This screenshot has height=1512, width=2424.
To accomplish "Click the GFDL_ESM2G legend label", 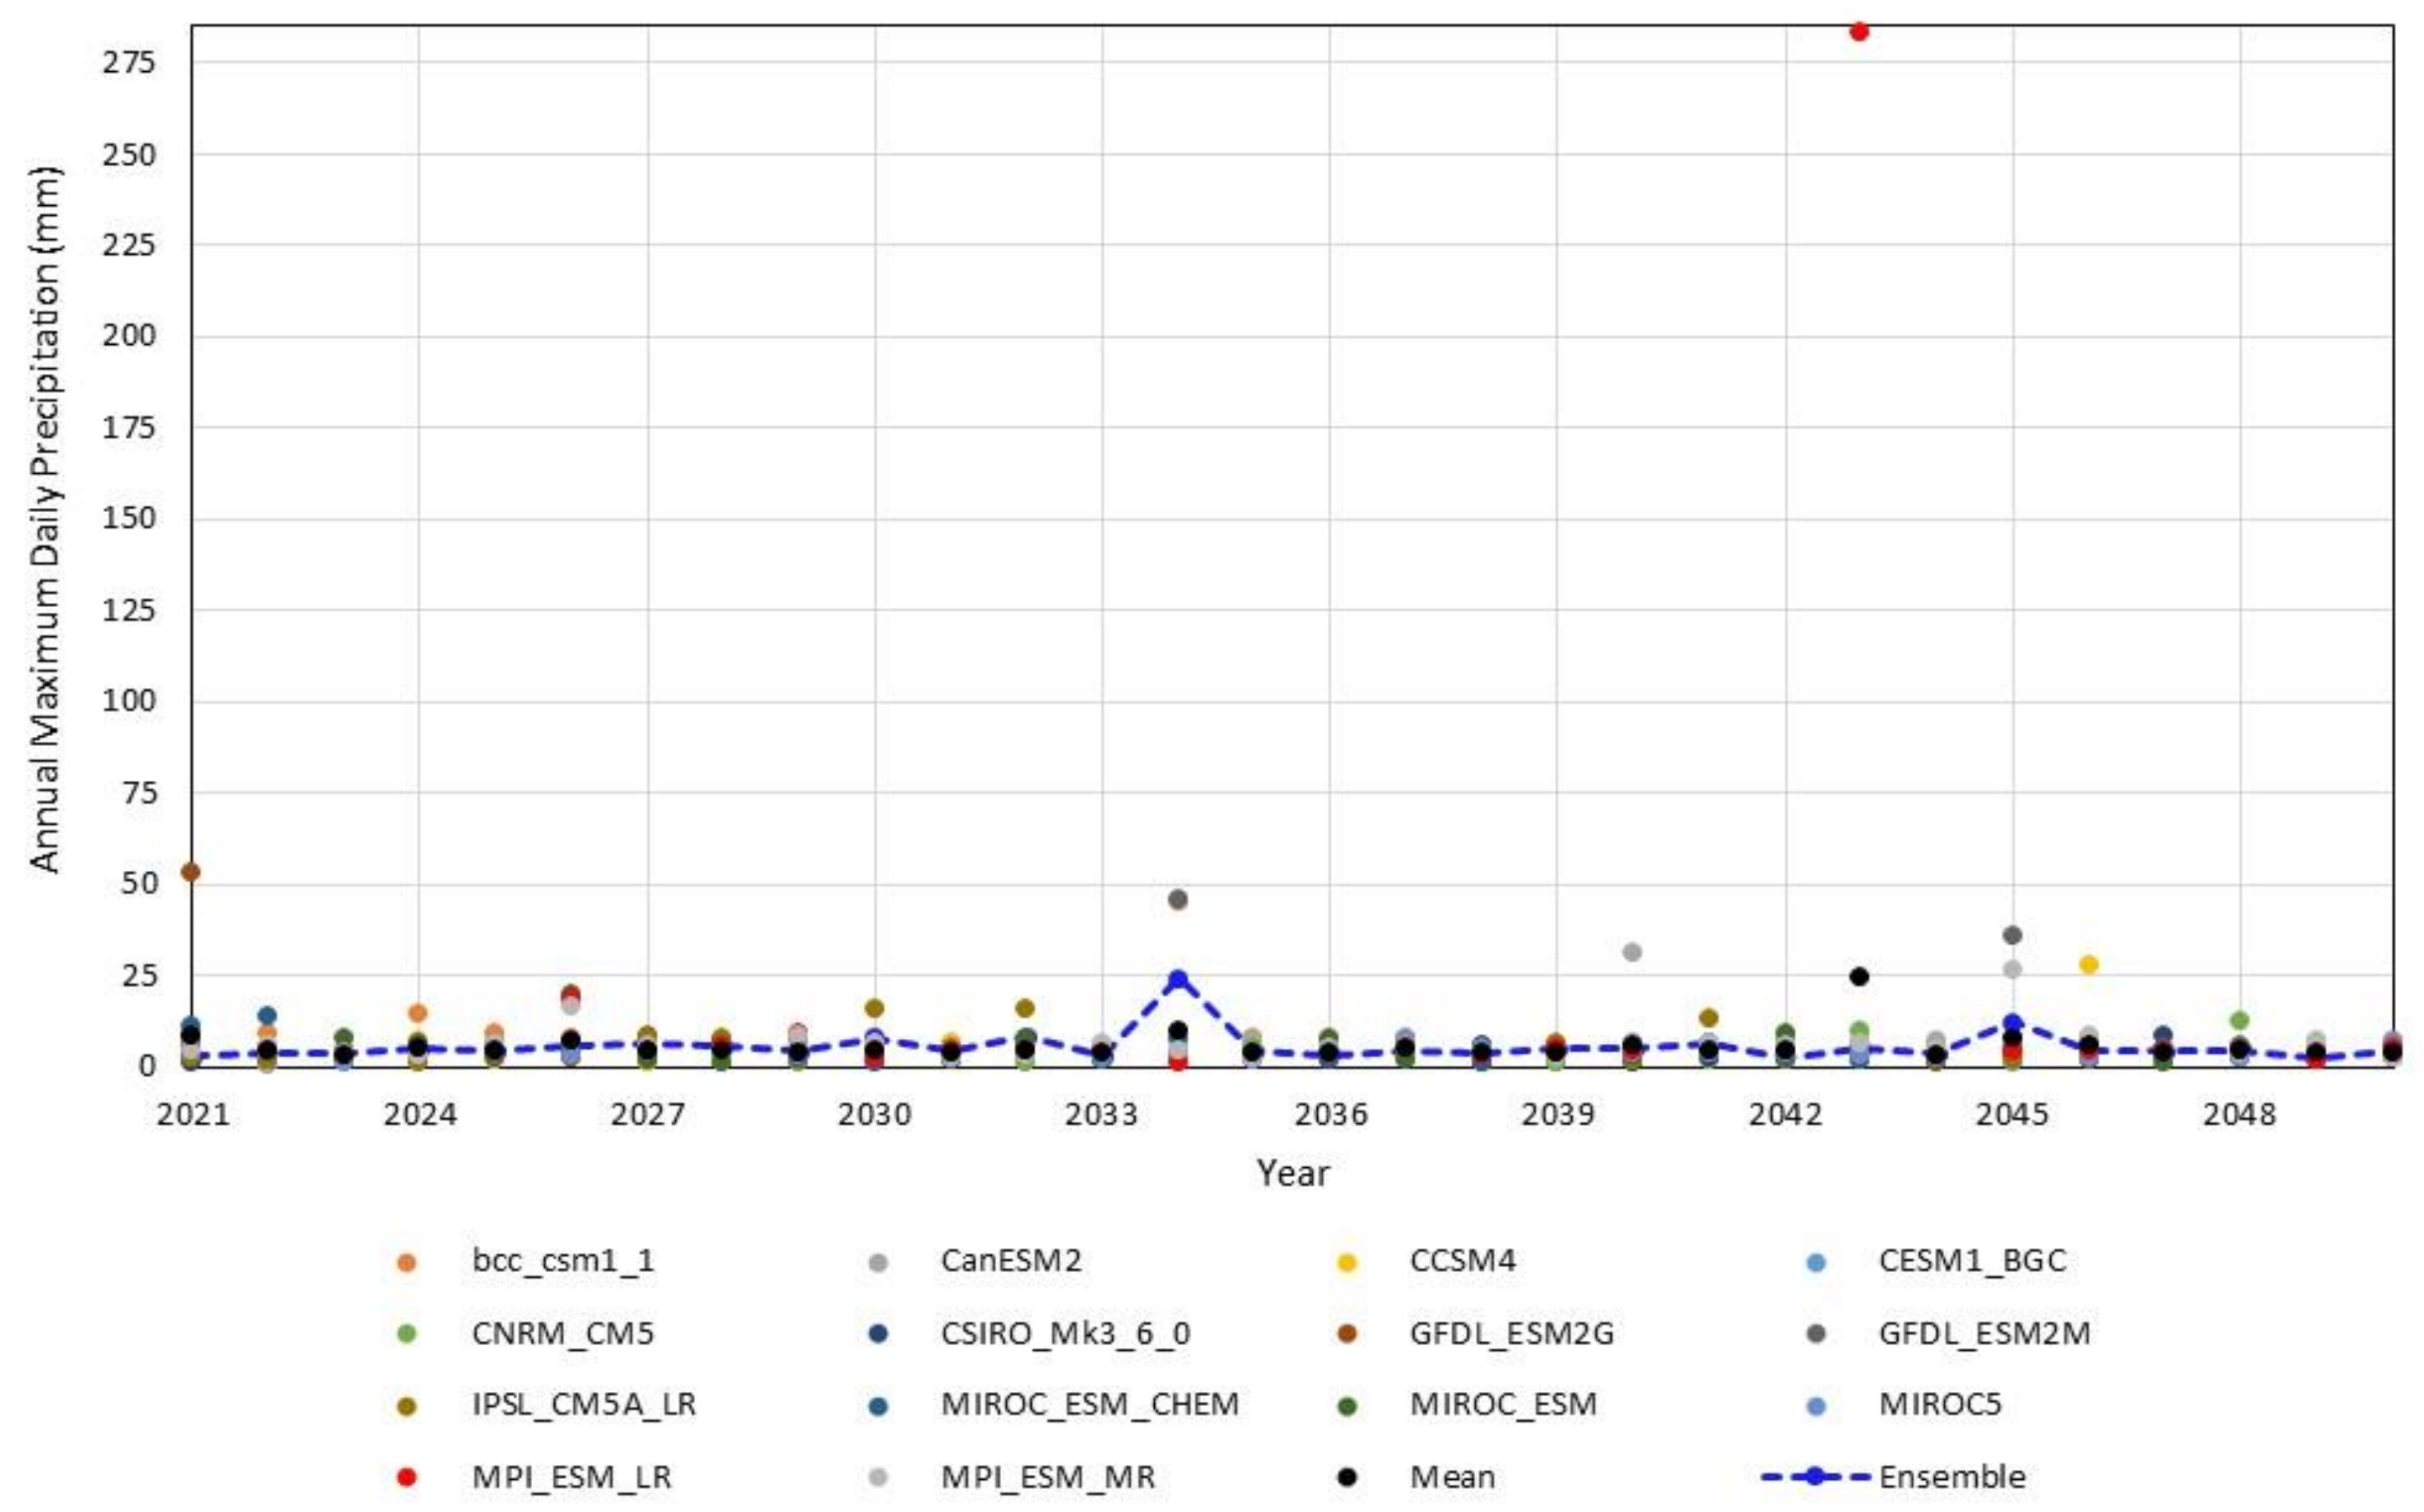I will [x=1511, y=1334].
